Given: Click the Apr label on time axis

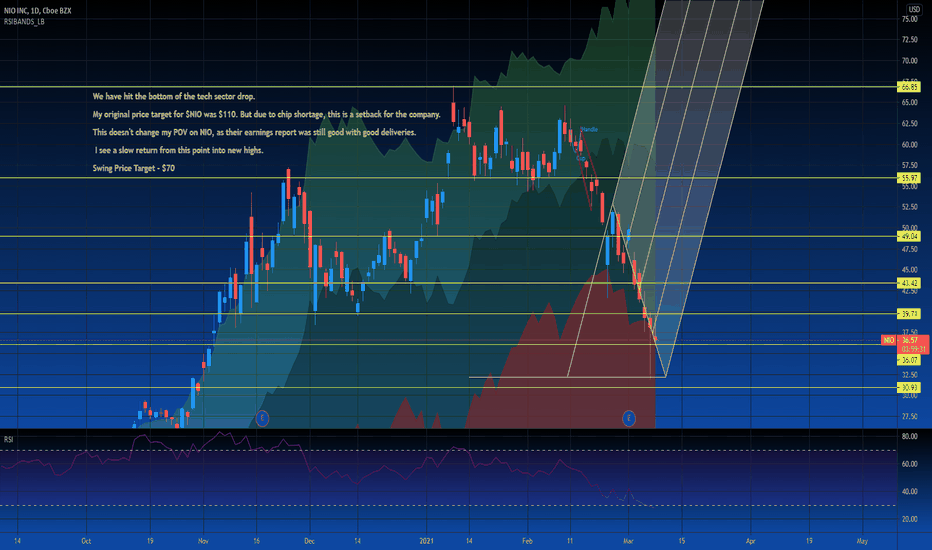Looking at the screenshot, I should click(x=751, y=541).
